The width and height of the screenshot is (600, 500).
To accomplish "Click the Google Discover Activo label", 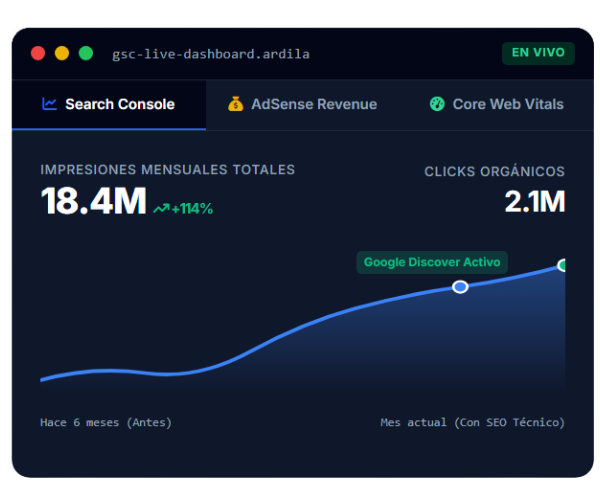I will pyautogui.click(x=432, y=262).
